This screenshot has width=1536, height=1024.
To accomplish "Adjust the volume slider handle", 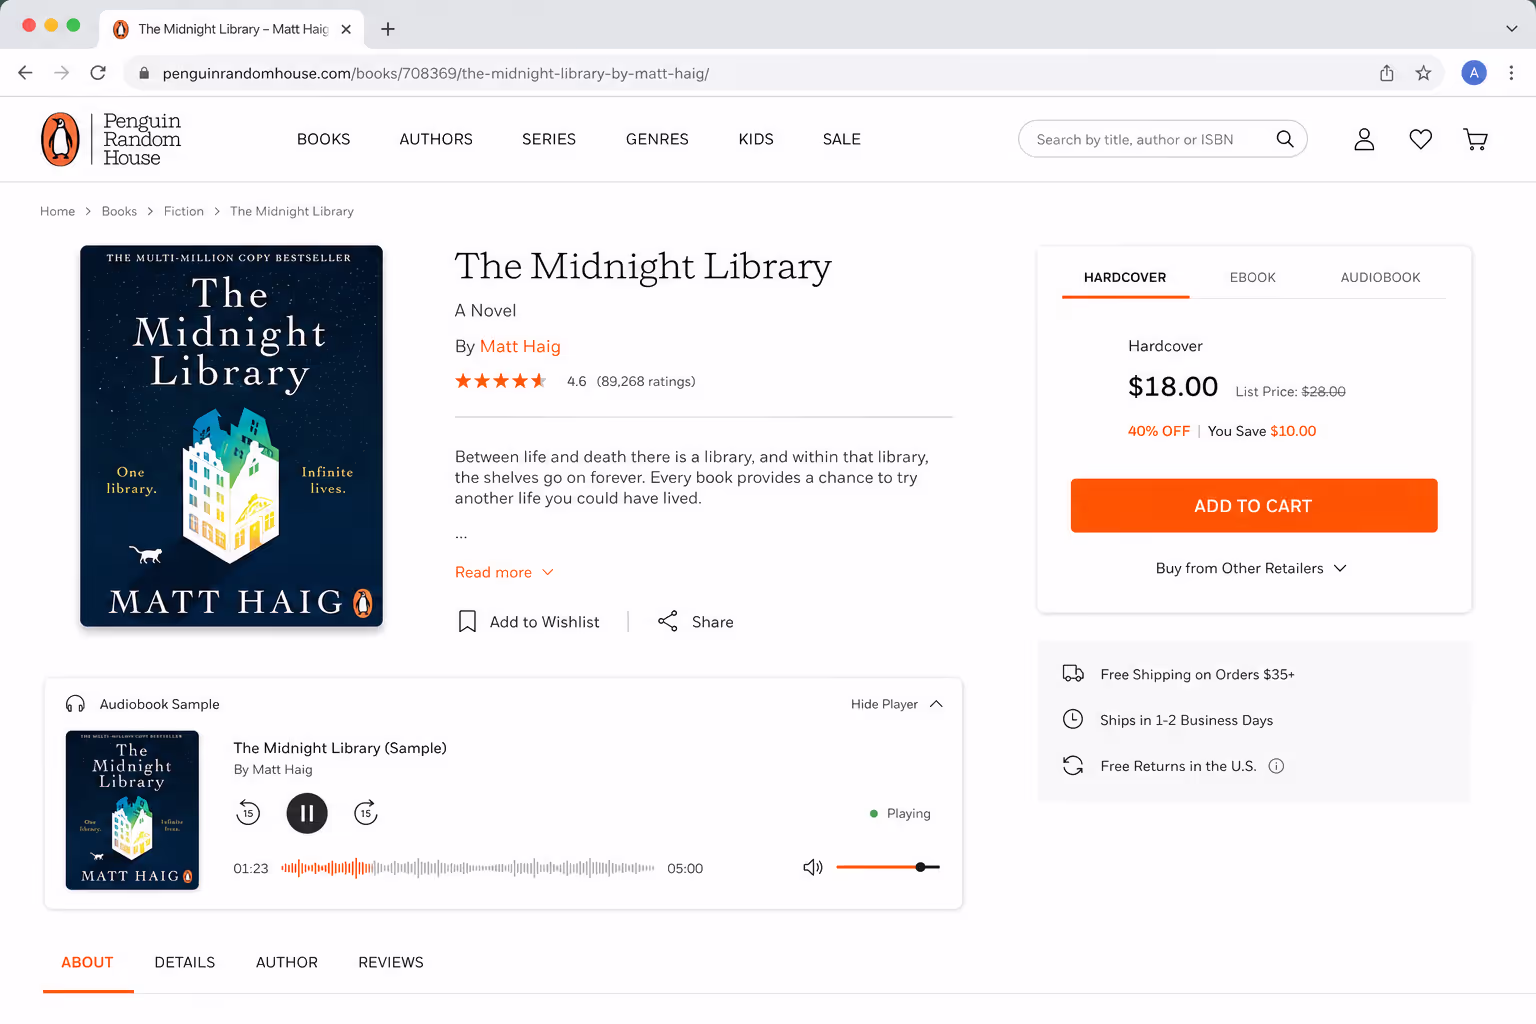I will point(920,867).
